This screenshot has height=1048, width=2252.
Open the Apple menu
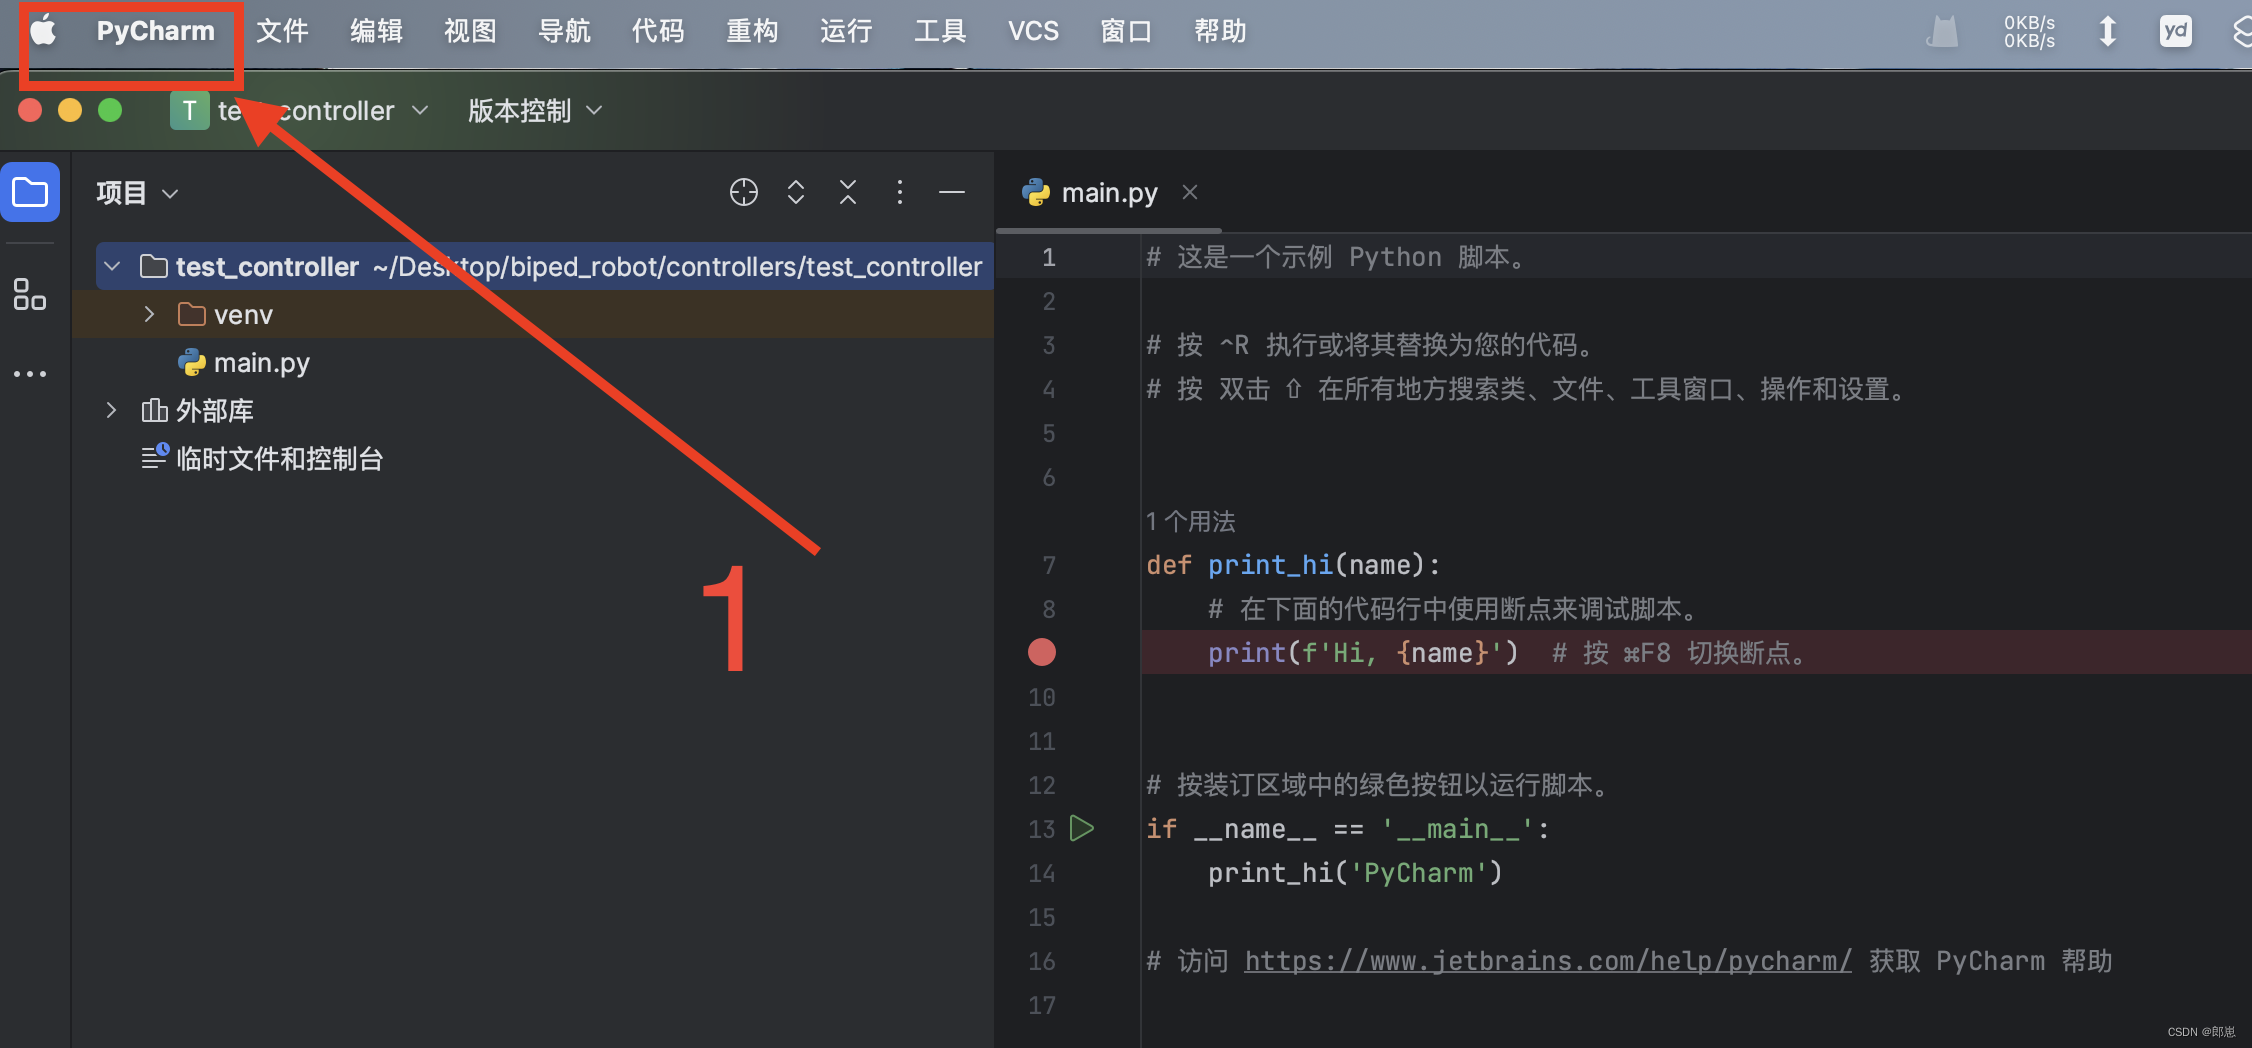tap(43, 31)
